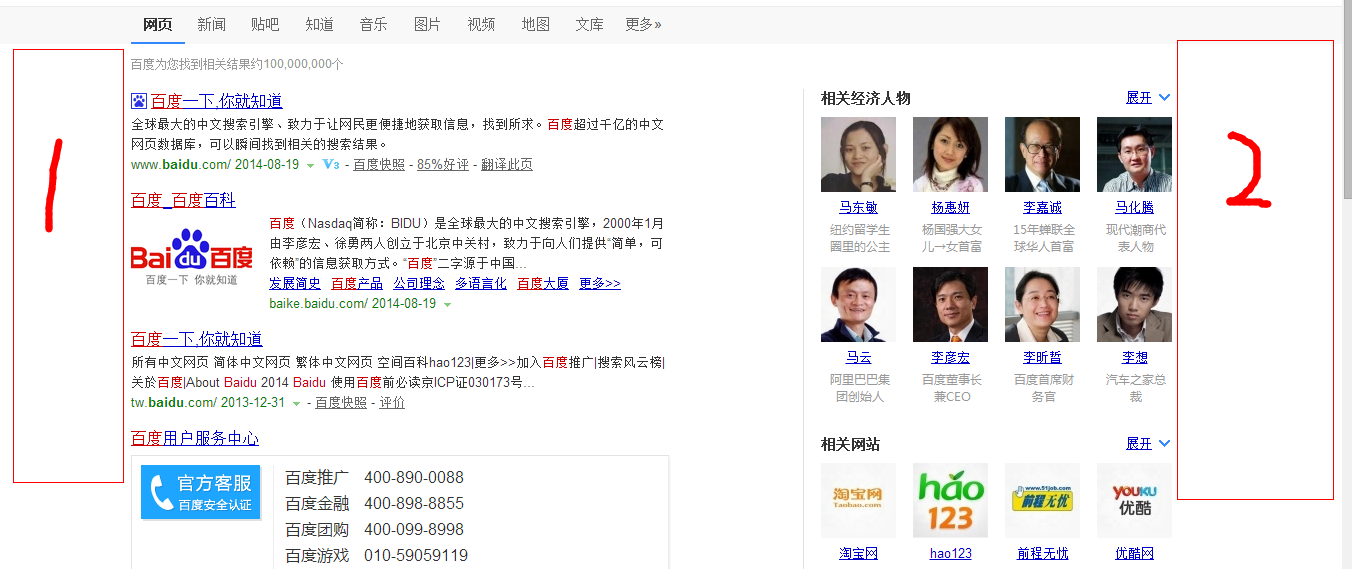Viewport: 1352px width, 569px height.
Task: Click 马云 portrait photo
Action: (858, 305)
